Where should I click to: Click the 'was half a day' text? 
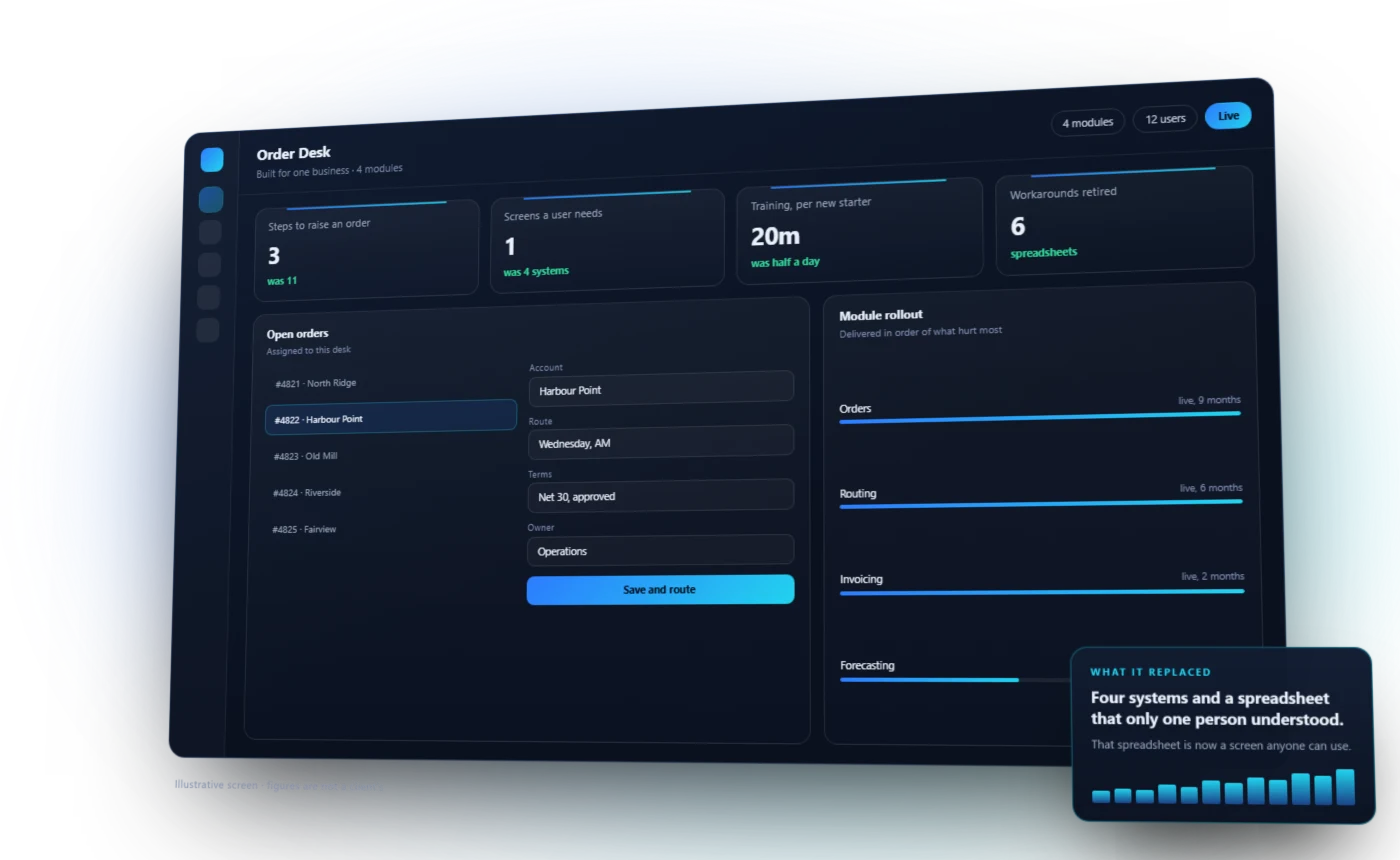coord(785,263)
